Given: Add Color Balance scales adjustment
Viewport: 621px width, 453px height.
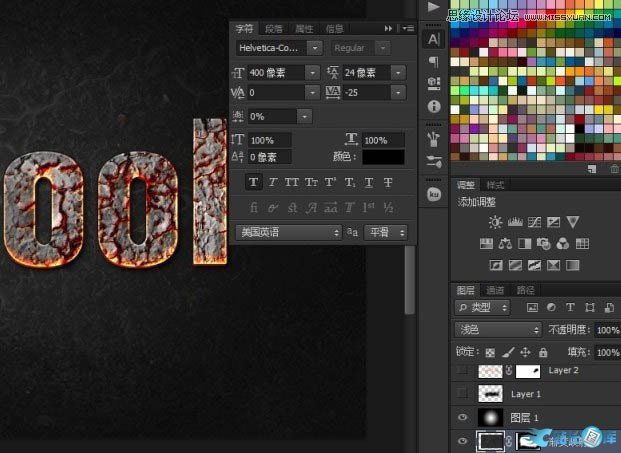Looking at the screenshot, I should (507, 243).
